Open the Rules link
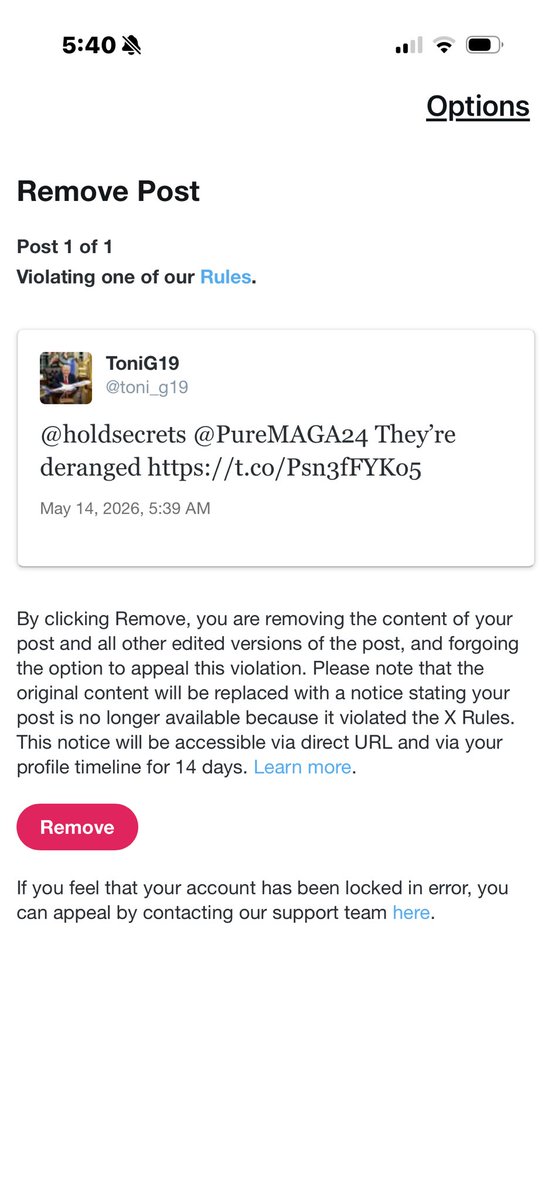The width and height of the screenshot is (552, 1200). pyautogui.click(x=226, y=277)
